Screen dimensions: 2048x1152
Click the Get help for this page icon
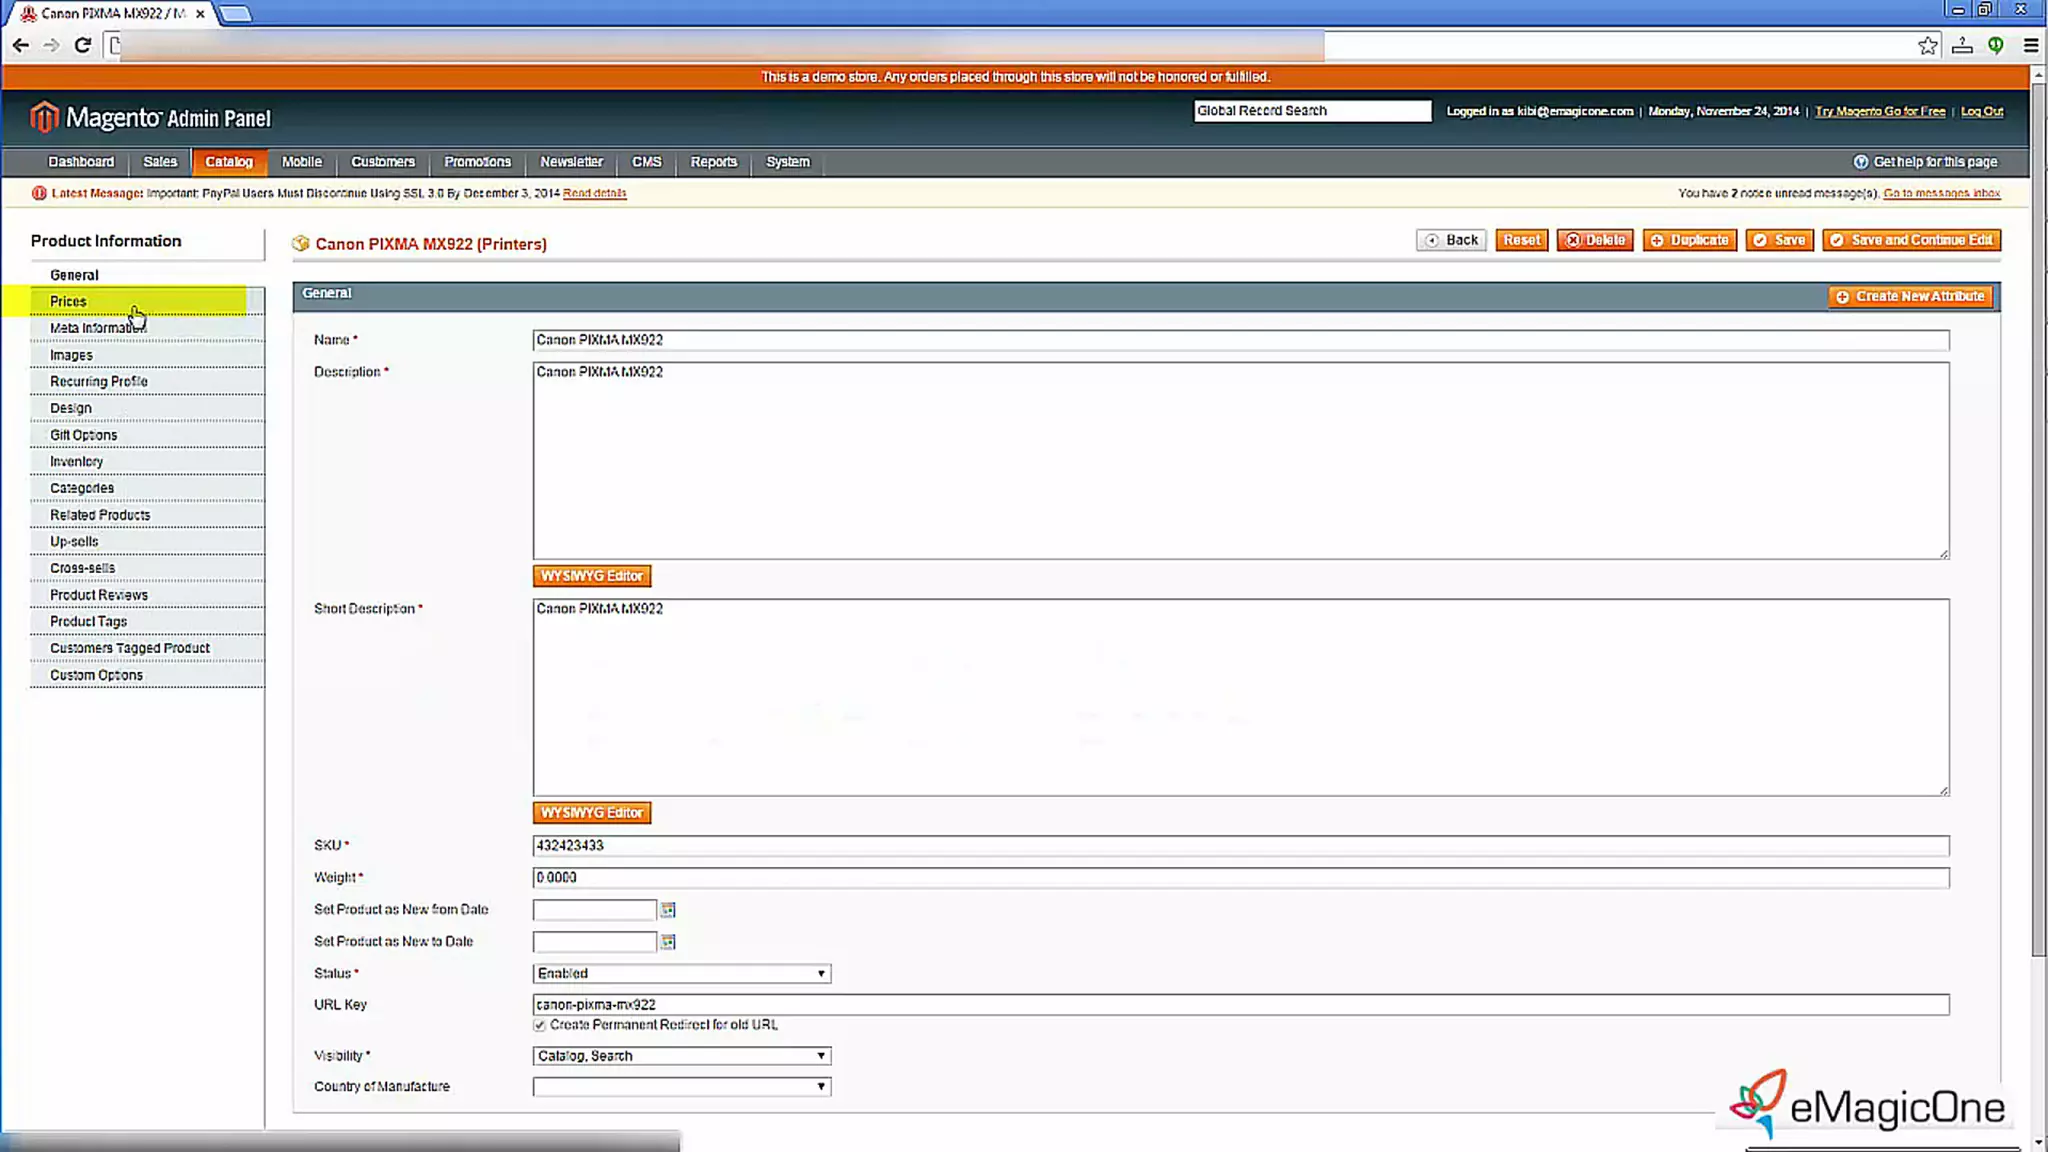1860,162
